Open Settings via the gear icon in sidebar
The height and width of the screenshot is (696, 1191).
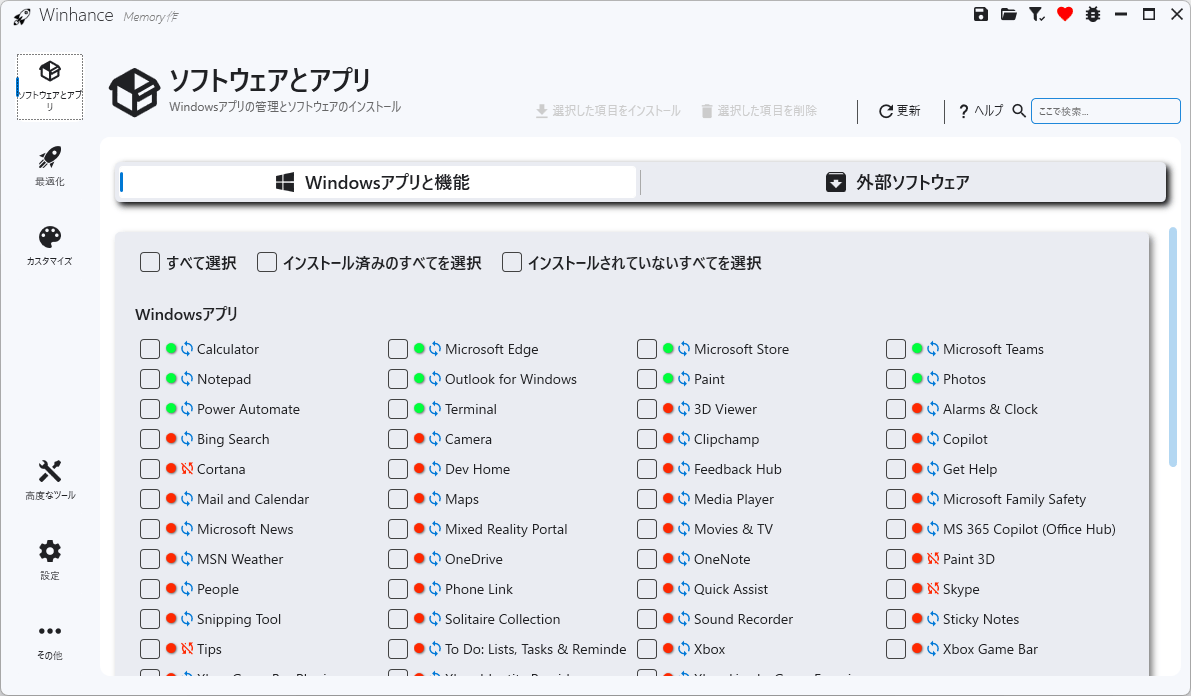click(50, 560)
